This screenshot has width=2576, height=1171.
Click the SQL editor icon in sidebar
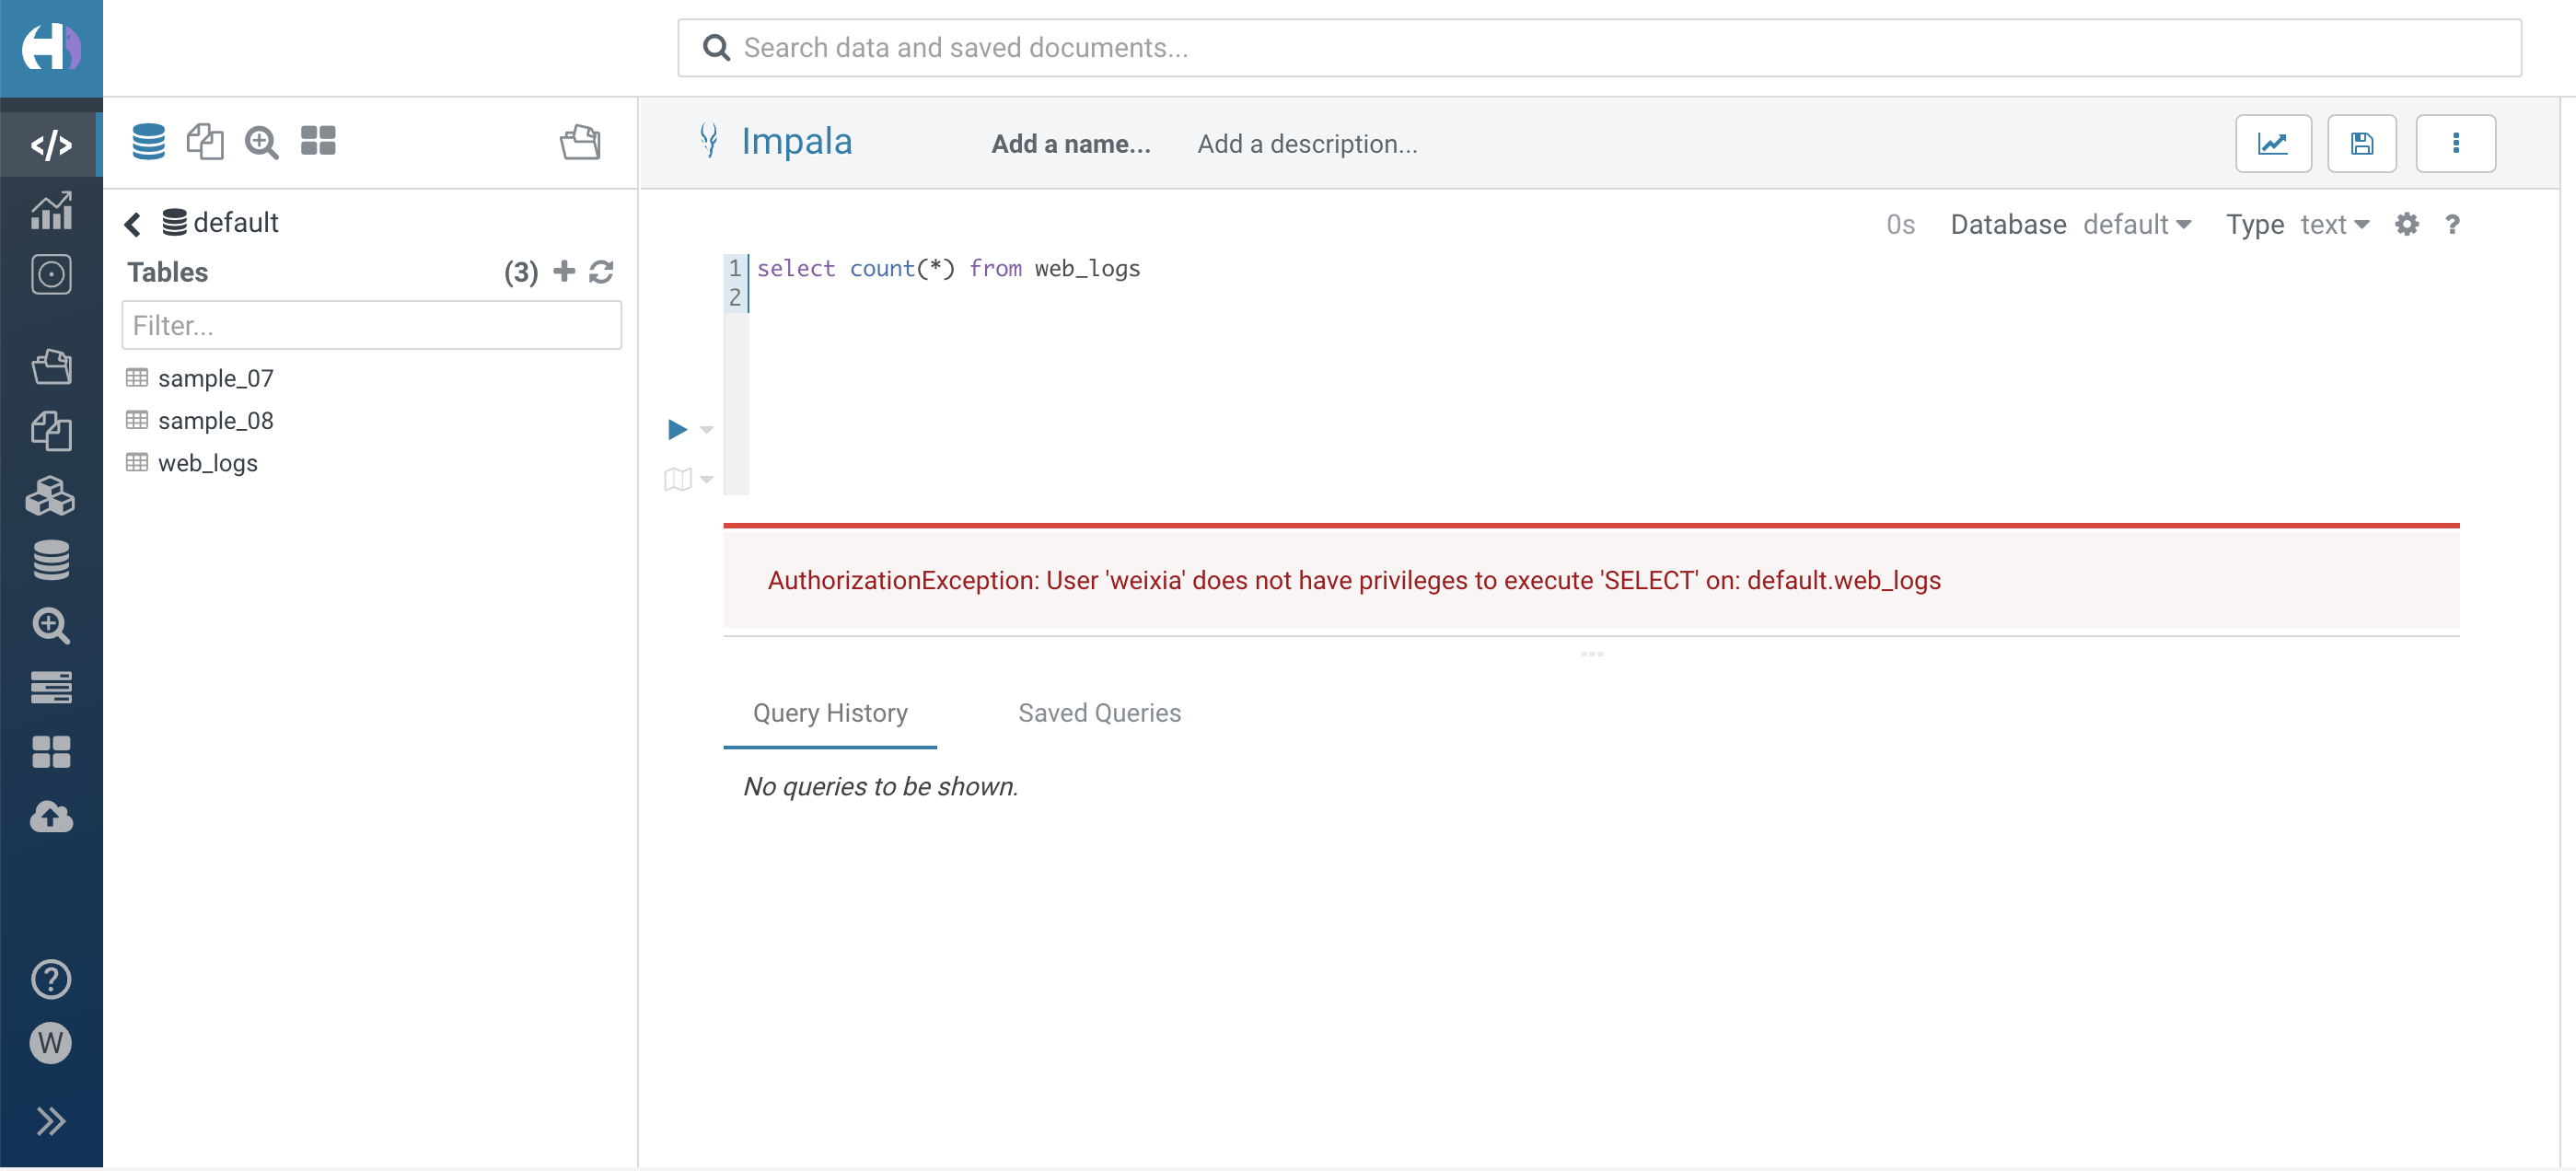[x=51, y=145]
